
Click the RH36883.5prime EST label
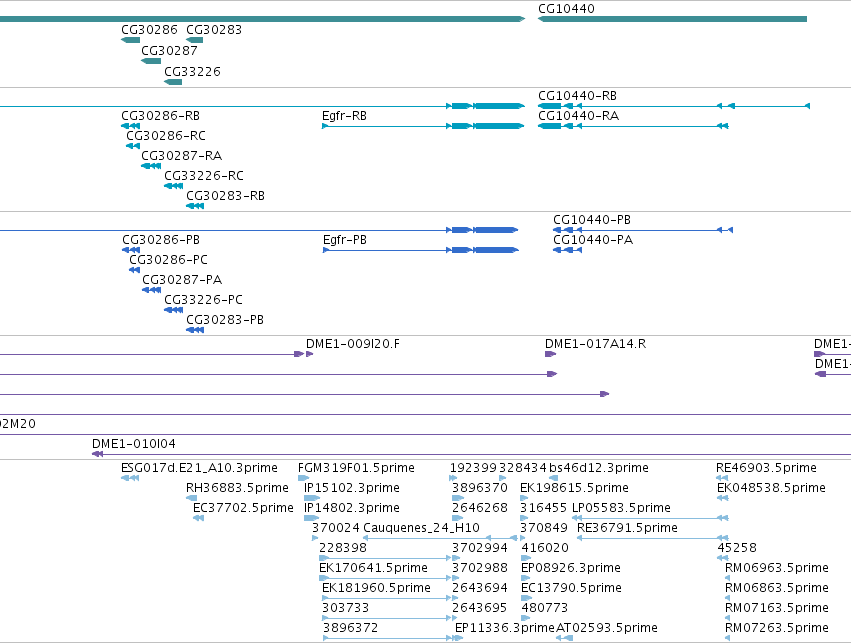tap(237, 488)
